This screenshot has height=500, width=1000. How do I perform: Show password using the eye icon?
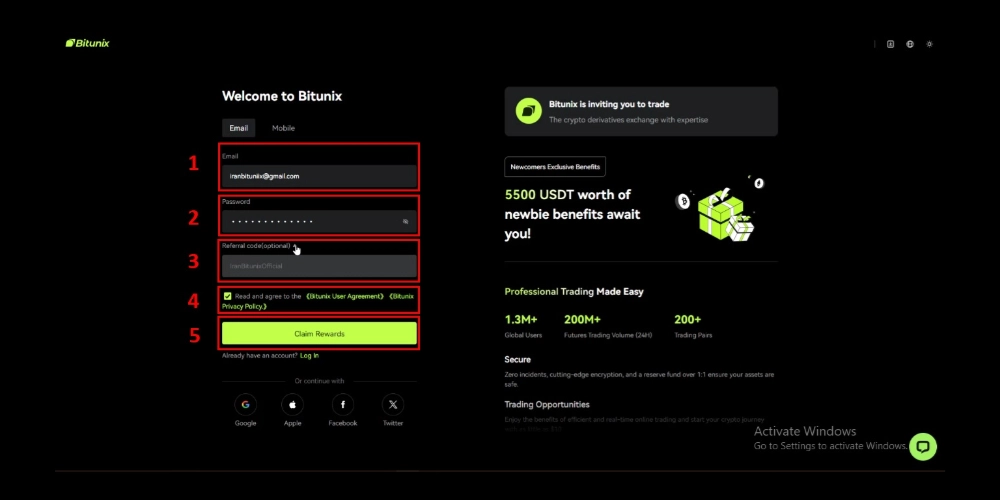(x=406, y=221)
